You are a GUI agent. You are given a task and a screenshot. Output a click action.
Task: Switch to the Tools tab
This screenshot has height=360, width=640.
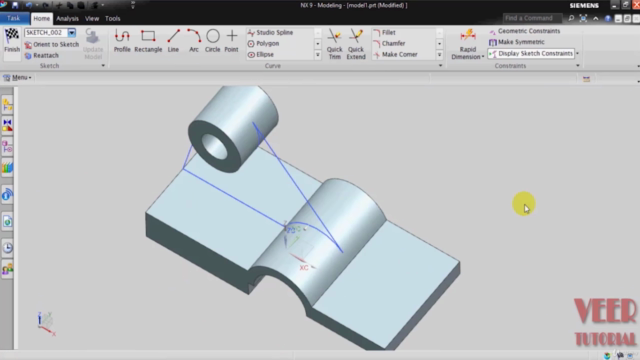click(x=113, y=18)
